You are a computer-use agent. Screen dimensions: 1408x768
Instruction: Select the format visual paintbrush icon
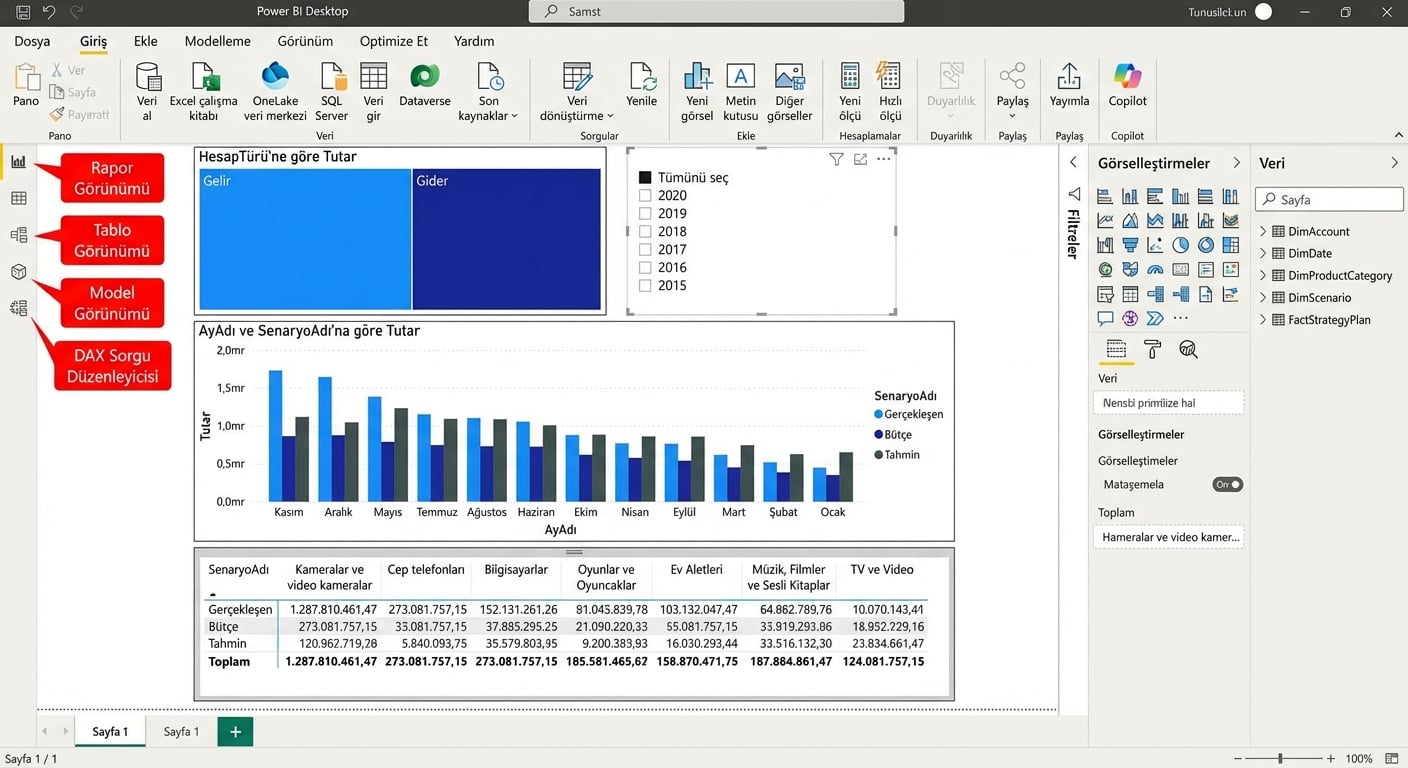pos(1152,349)
